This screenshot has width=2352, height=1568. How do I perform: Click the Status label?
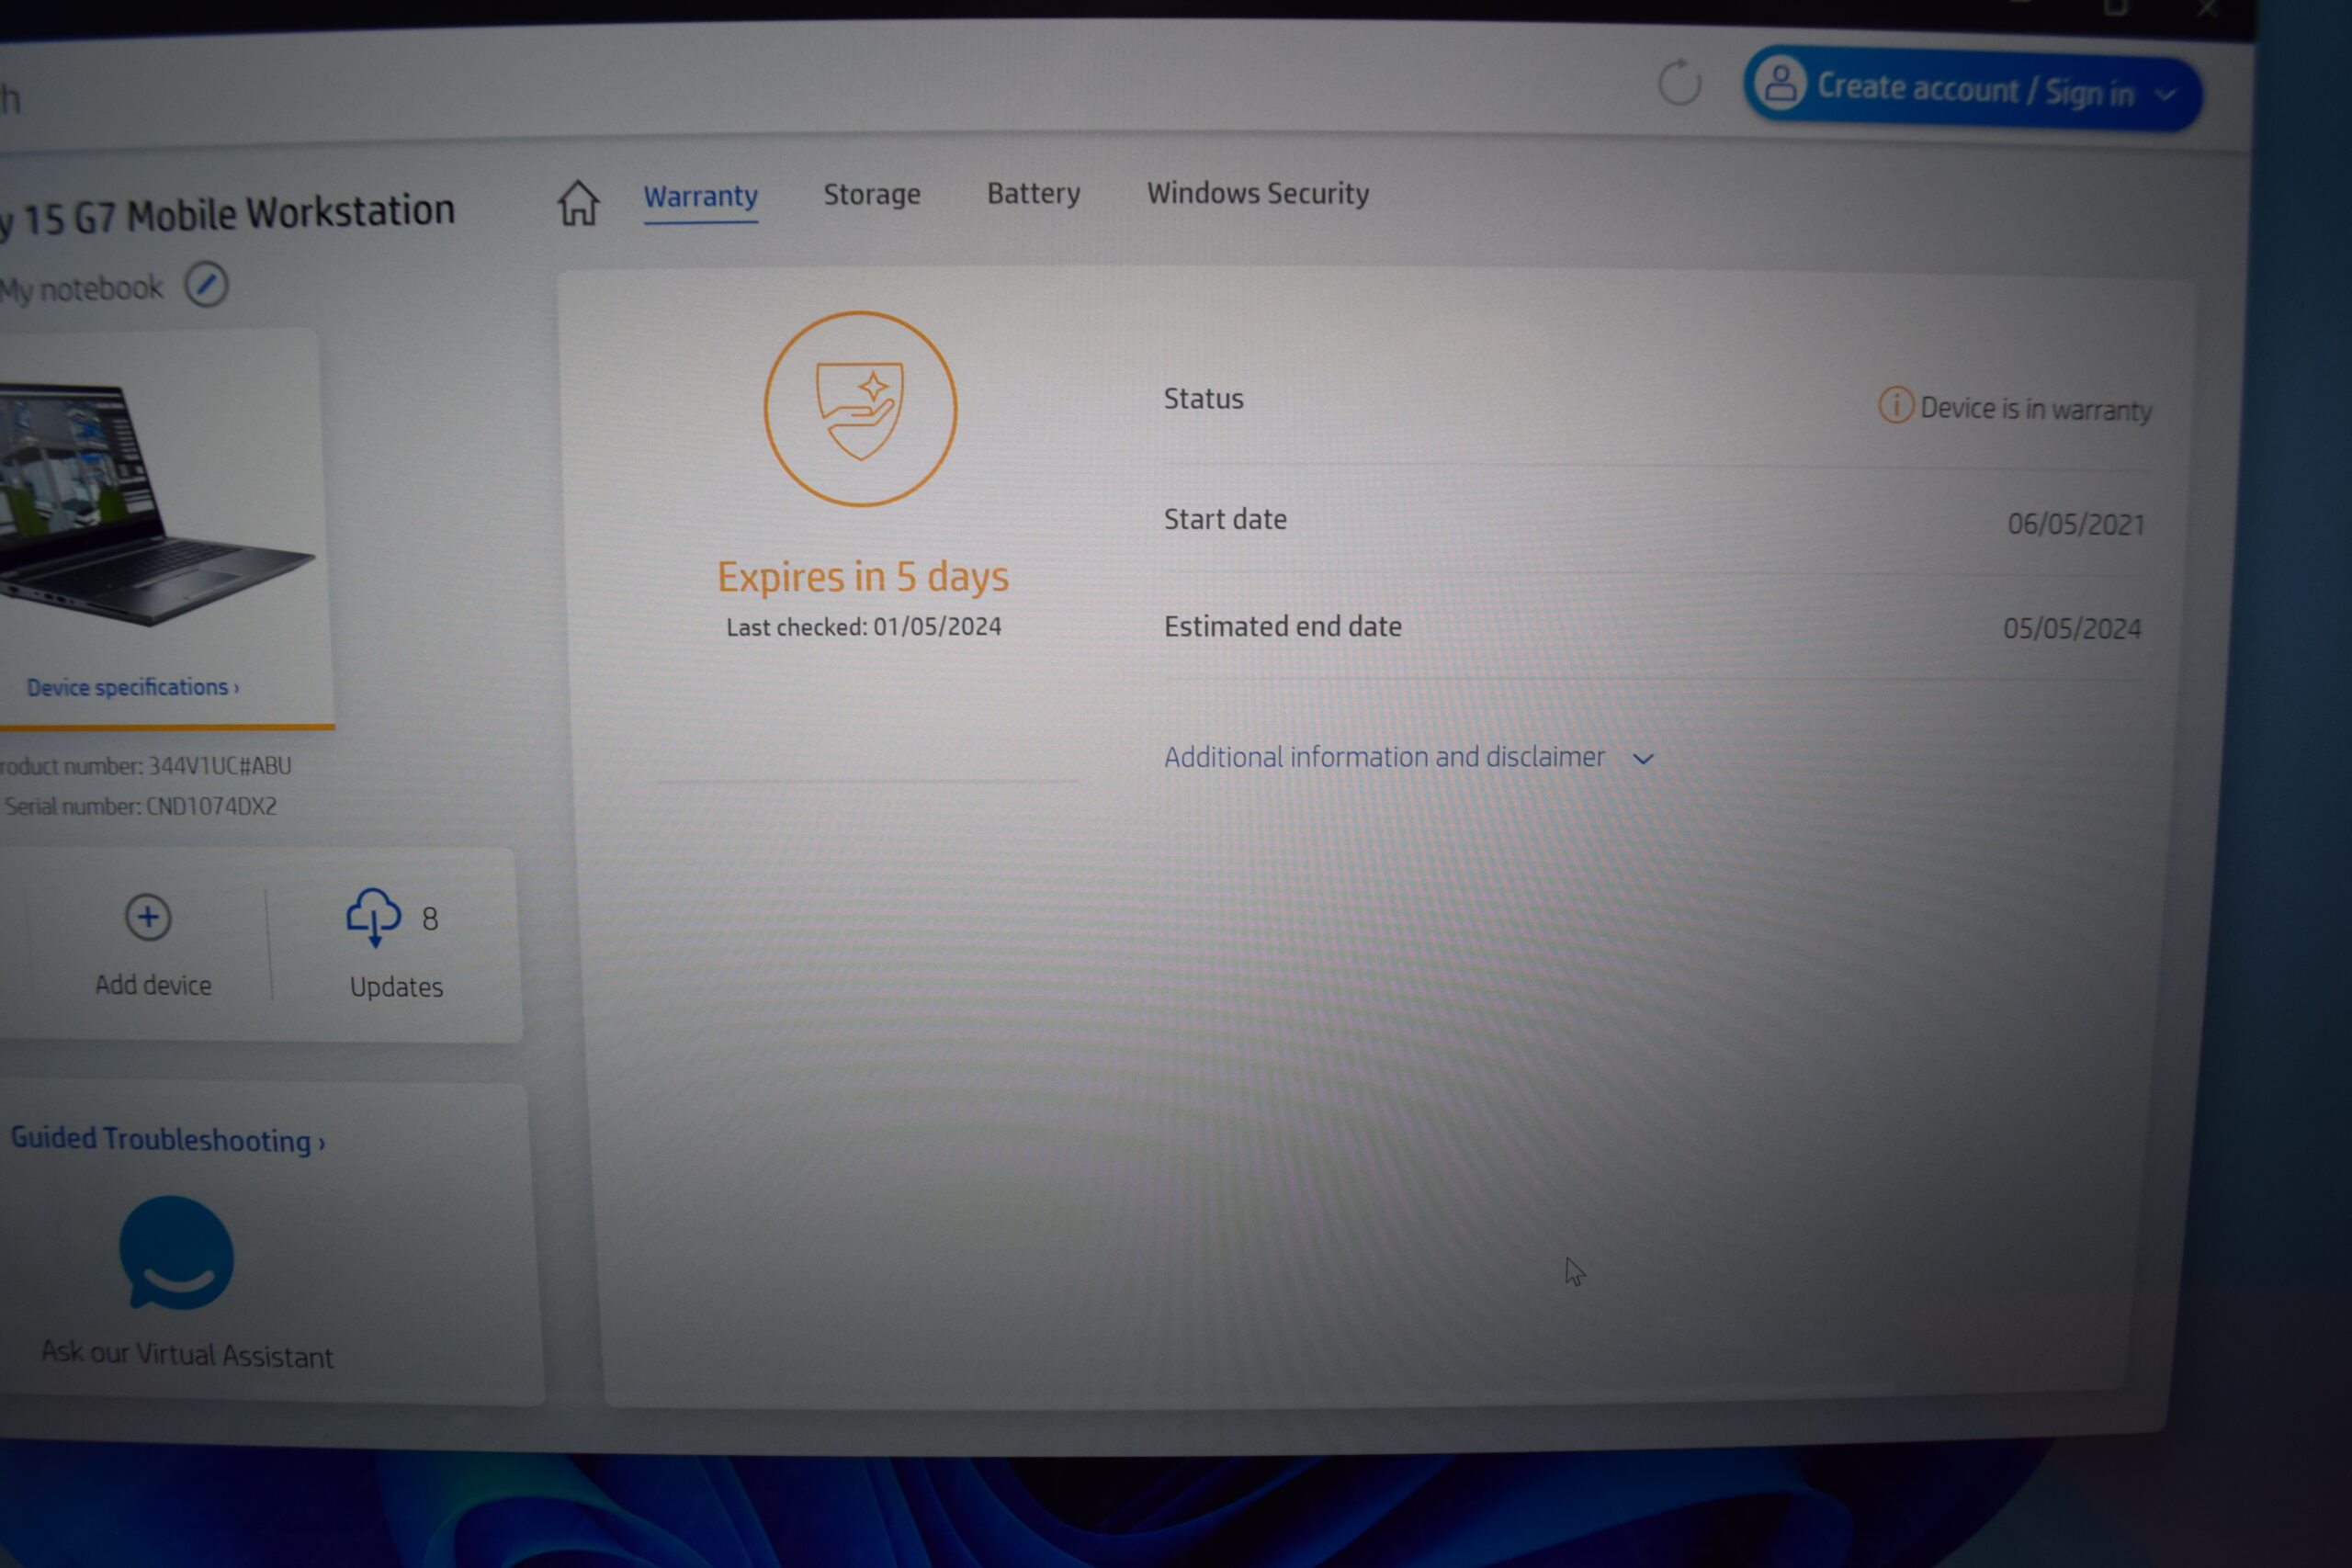(1203, 399)
